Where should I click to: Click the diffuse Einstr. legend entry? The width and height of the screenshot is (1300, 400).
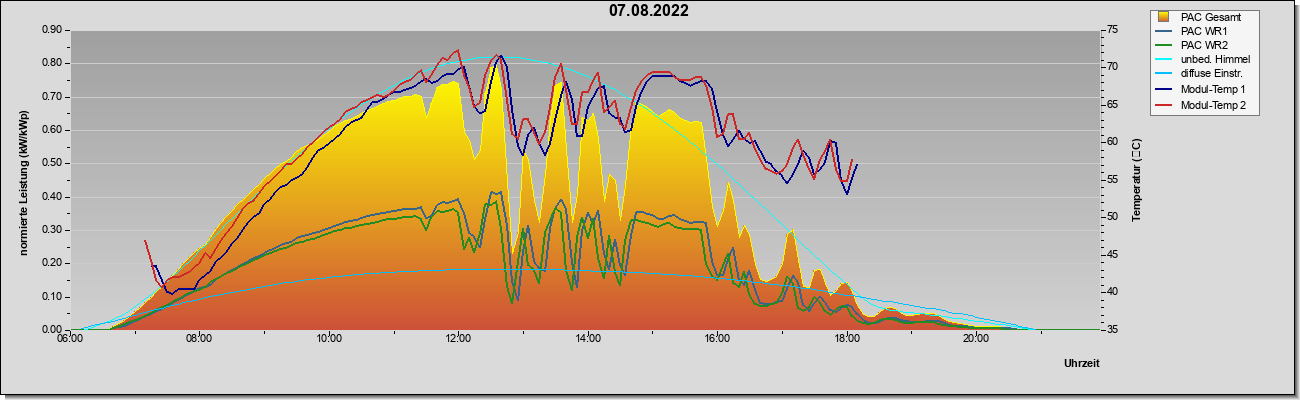[x=1200, y=75]
